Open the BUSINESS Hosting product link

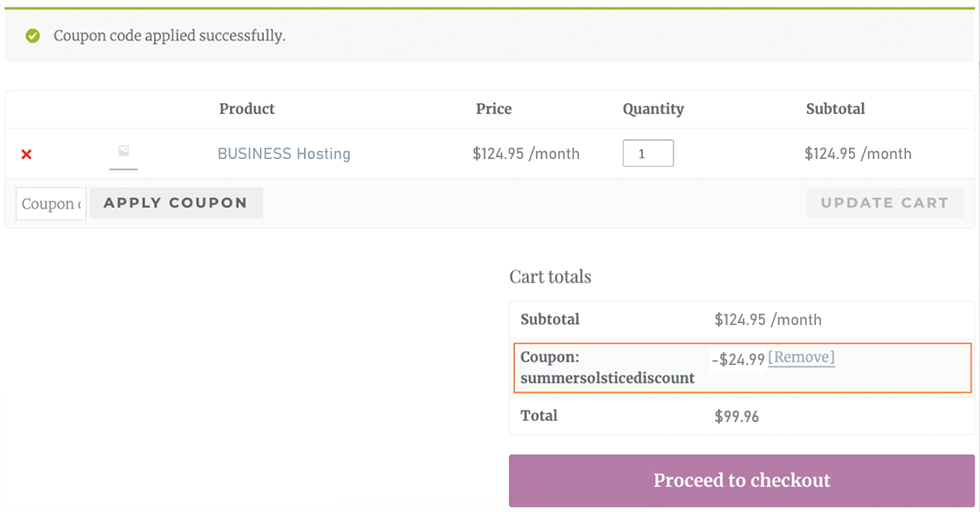(284, 154)
